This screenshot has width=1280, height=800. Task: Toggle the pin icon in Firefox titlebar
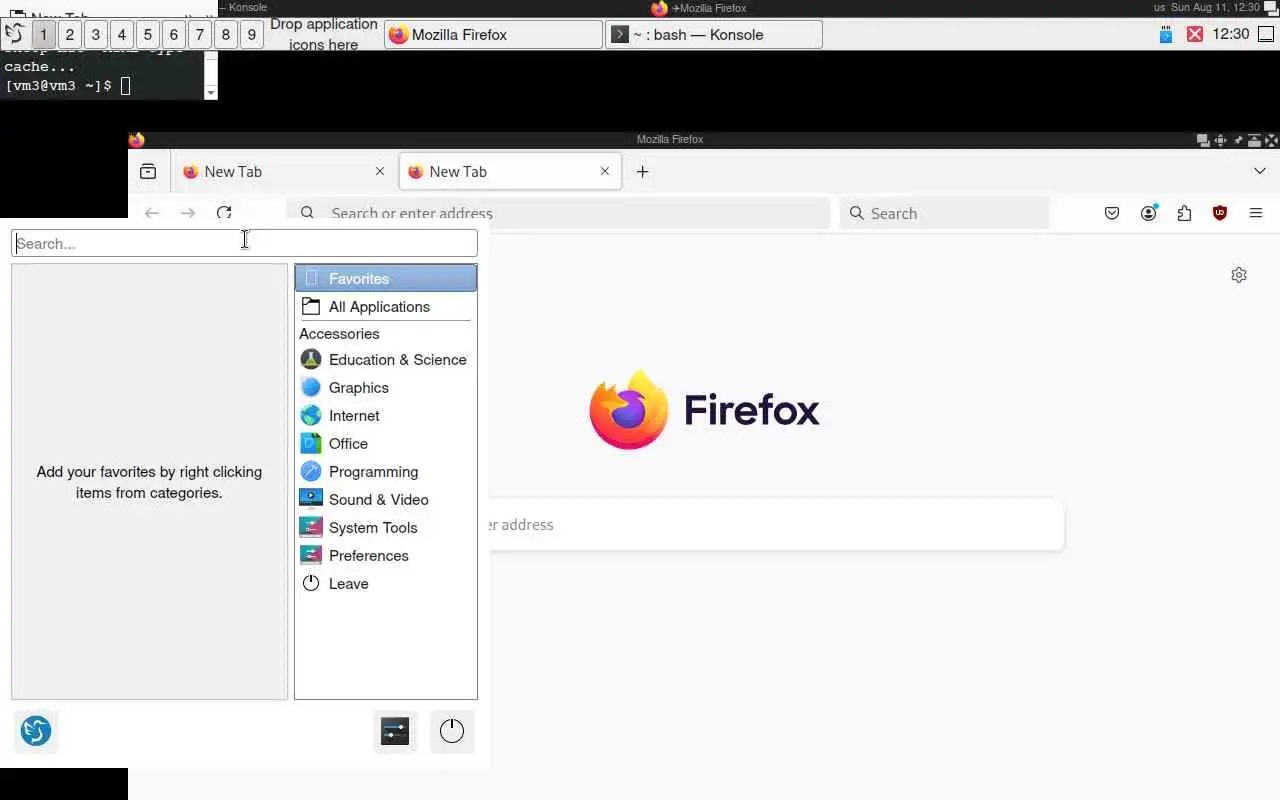pyautogui.click(x=1237, y=140)
